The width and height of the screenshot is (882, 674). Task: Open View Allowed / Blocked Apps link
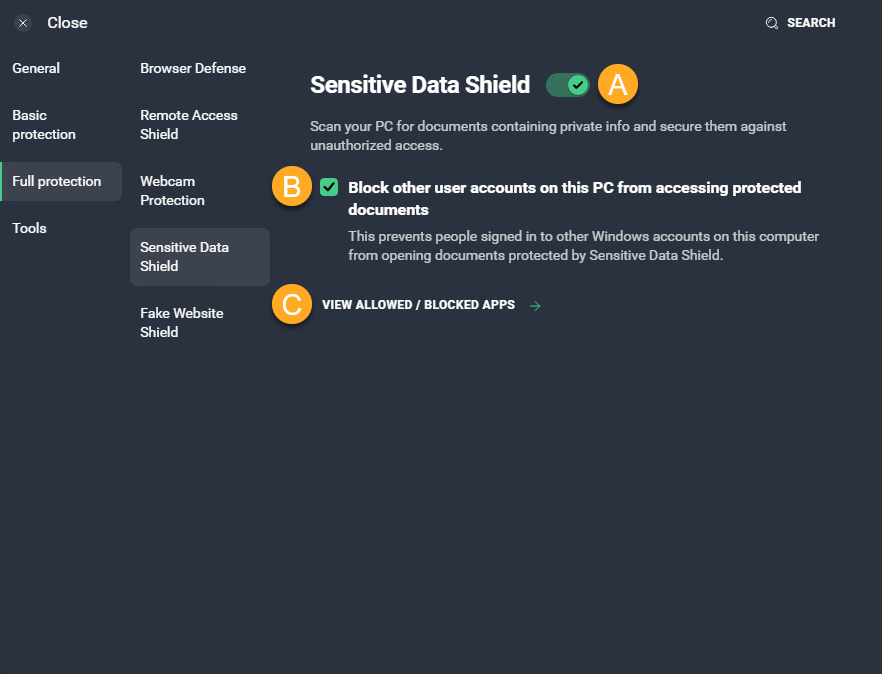pos(418,305)
